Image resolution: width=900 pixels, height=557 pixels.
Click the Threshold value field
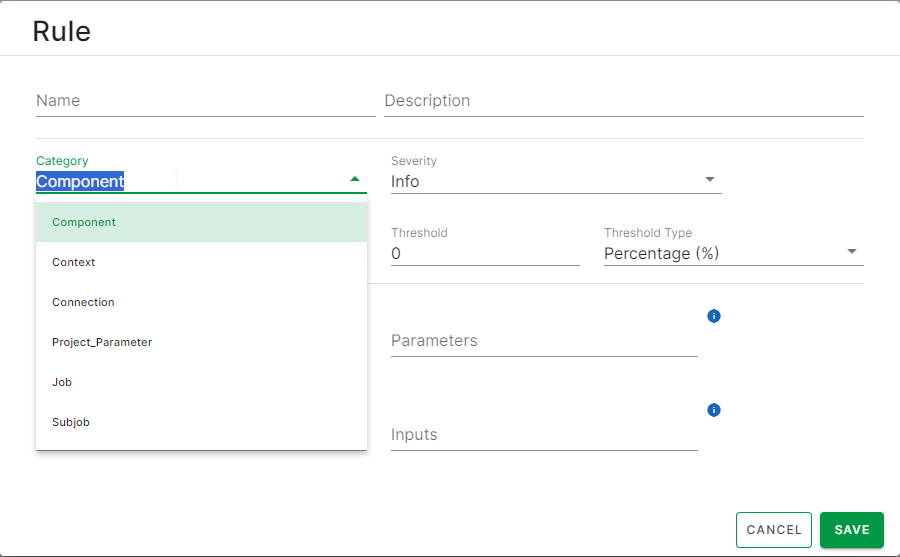(x=484, y=254)
